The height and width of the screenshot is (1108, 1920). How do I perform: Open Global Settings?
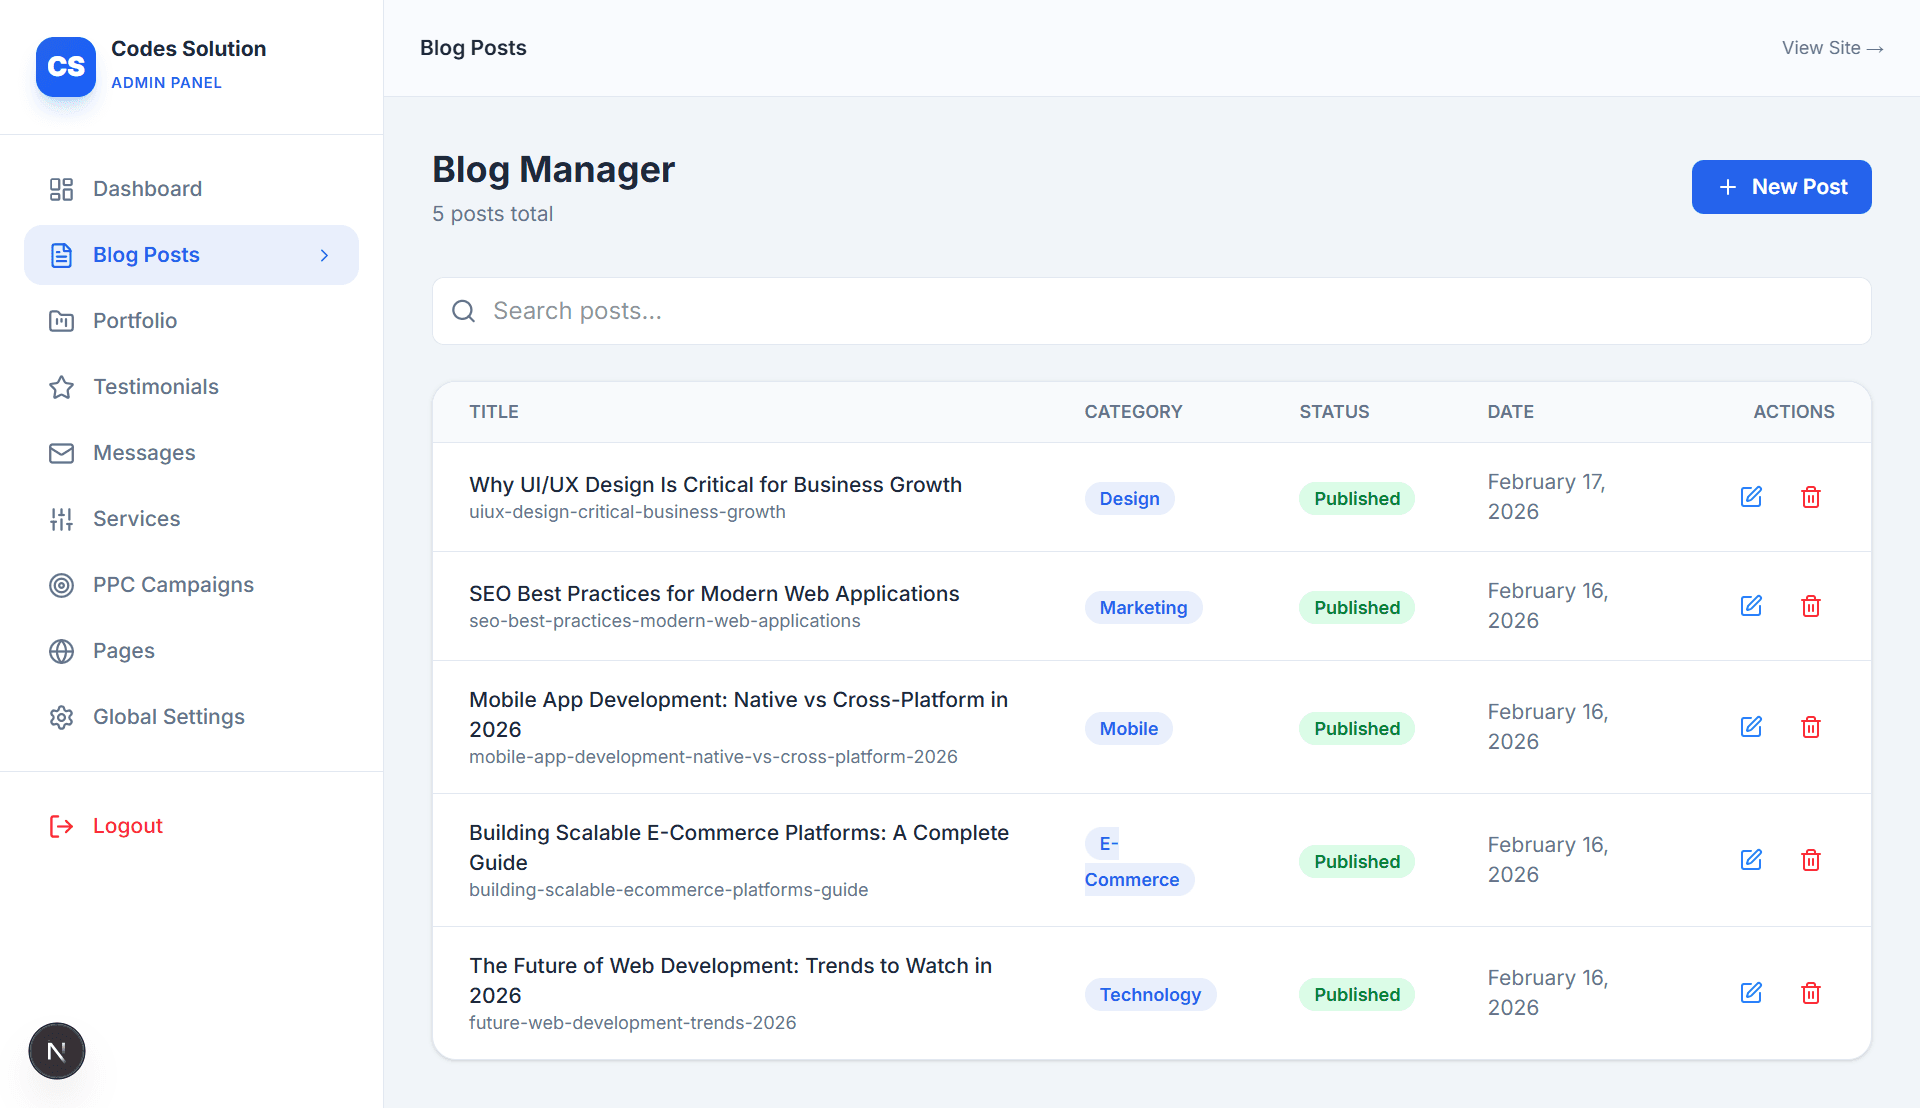coord(168,717)
